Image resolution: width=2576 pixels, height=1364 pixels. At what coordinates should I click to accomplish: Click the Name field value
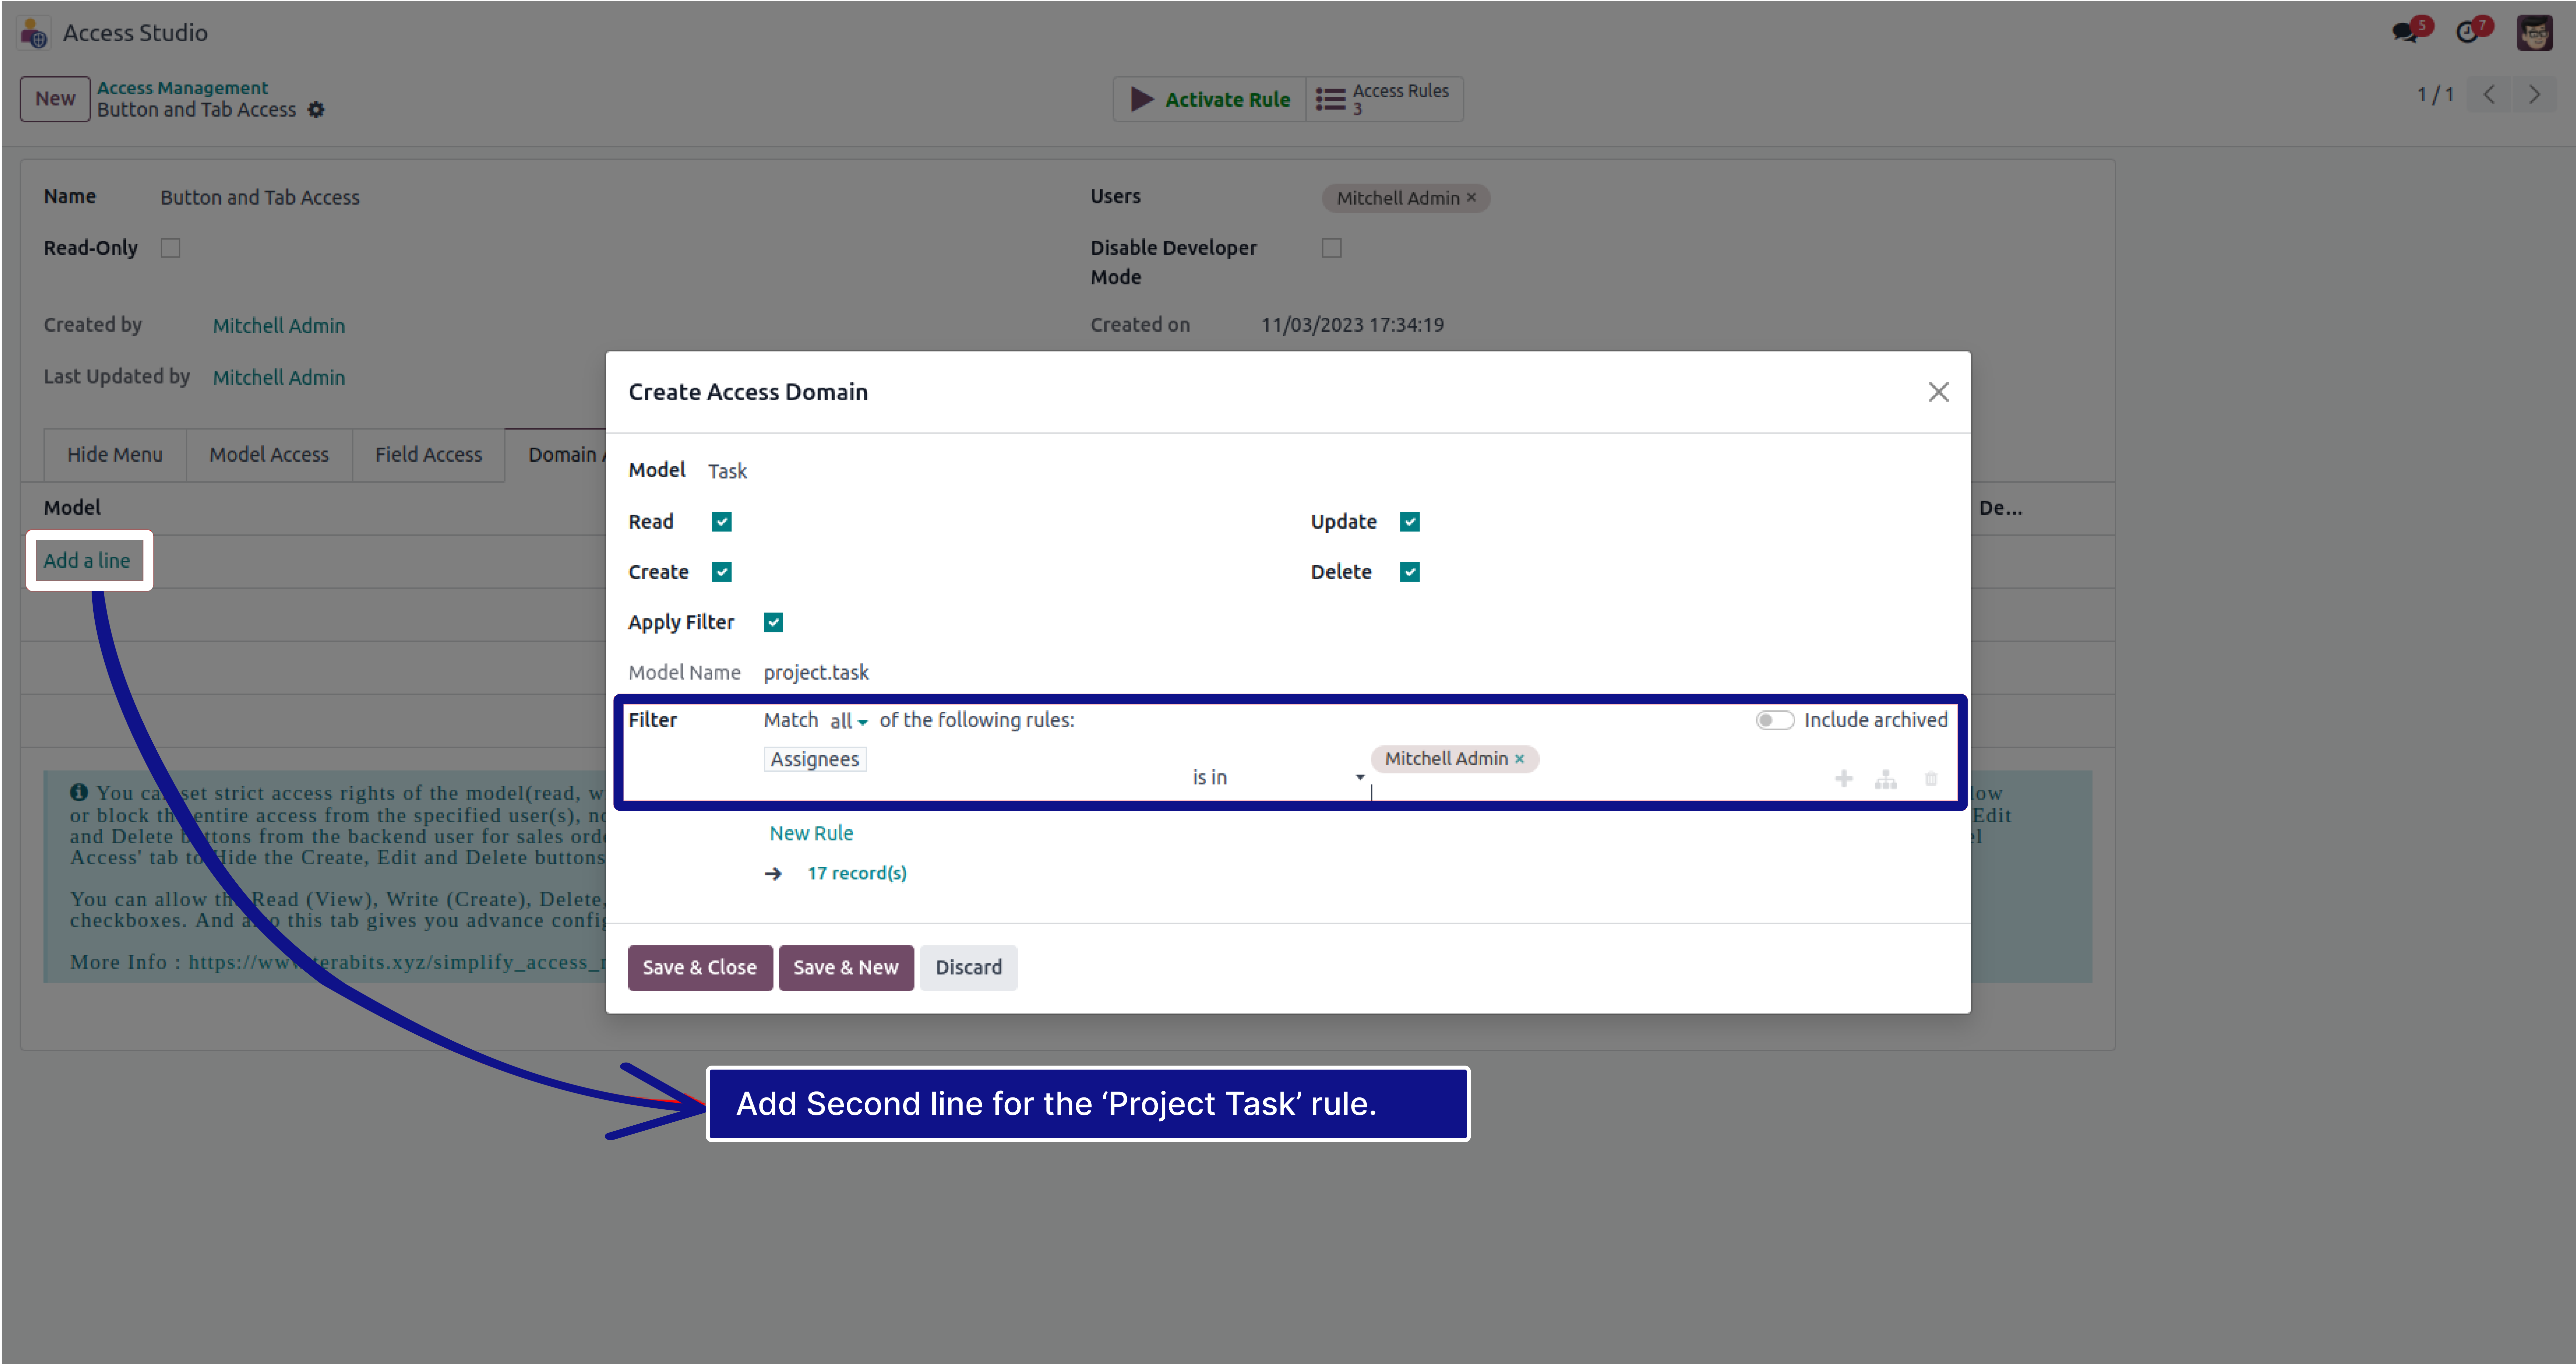(x=260, y=198)
